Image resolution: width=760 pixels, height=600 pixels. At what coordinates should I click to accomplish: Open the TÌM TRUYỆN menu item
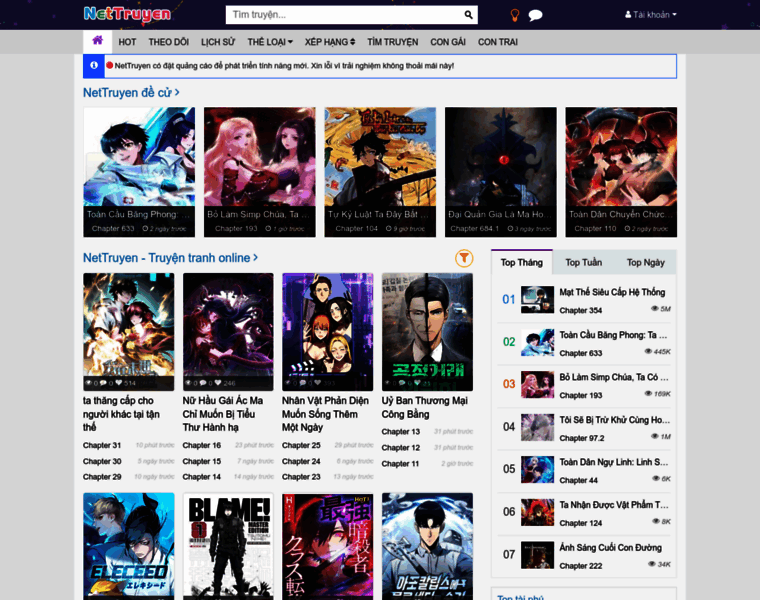[x=393, y=42]
